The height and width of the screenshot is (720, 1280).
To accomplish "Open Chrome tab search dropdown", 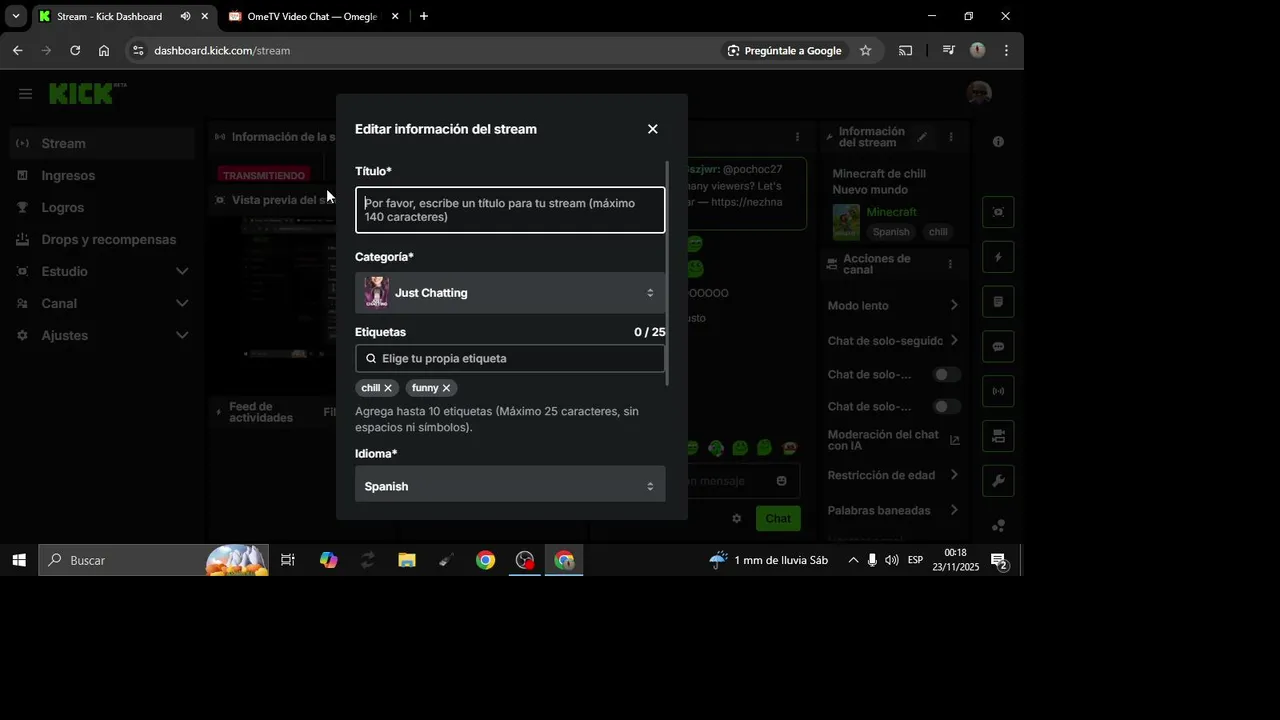I will 16,16.
